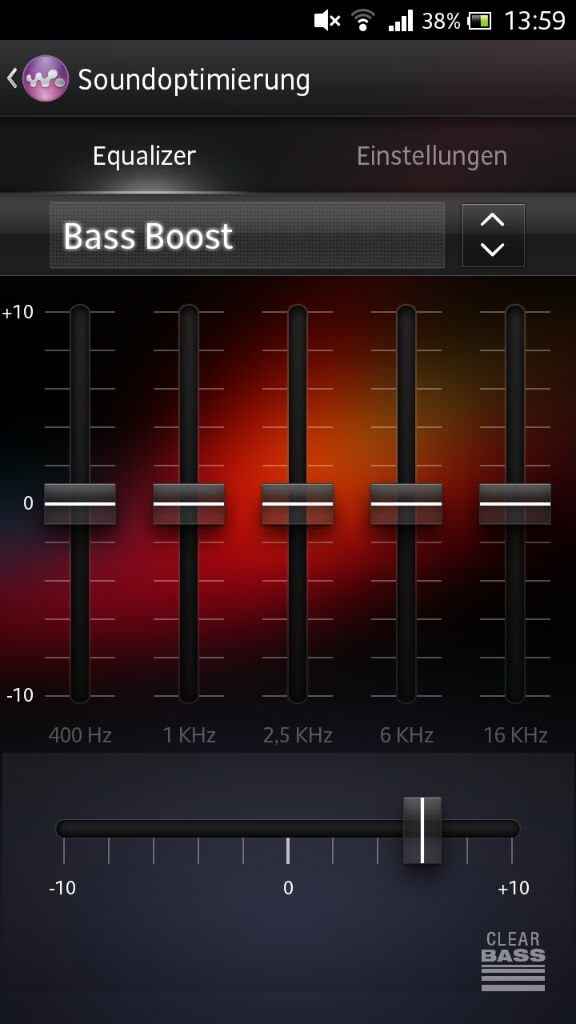The width and height of the screenshot is (576, 1024).
Task: Tap the Clear Bass logo
Action: (x=513, y=961)
